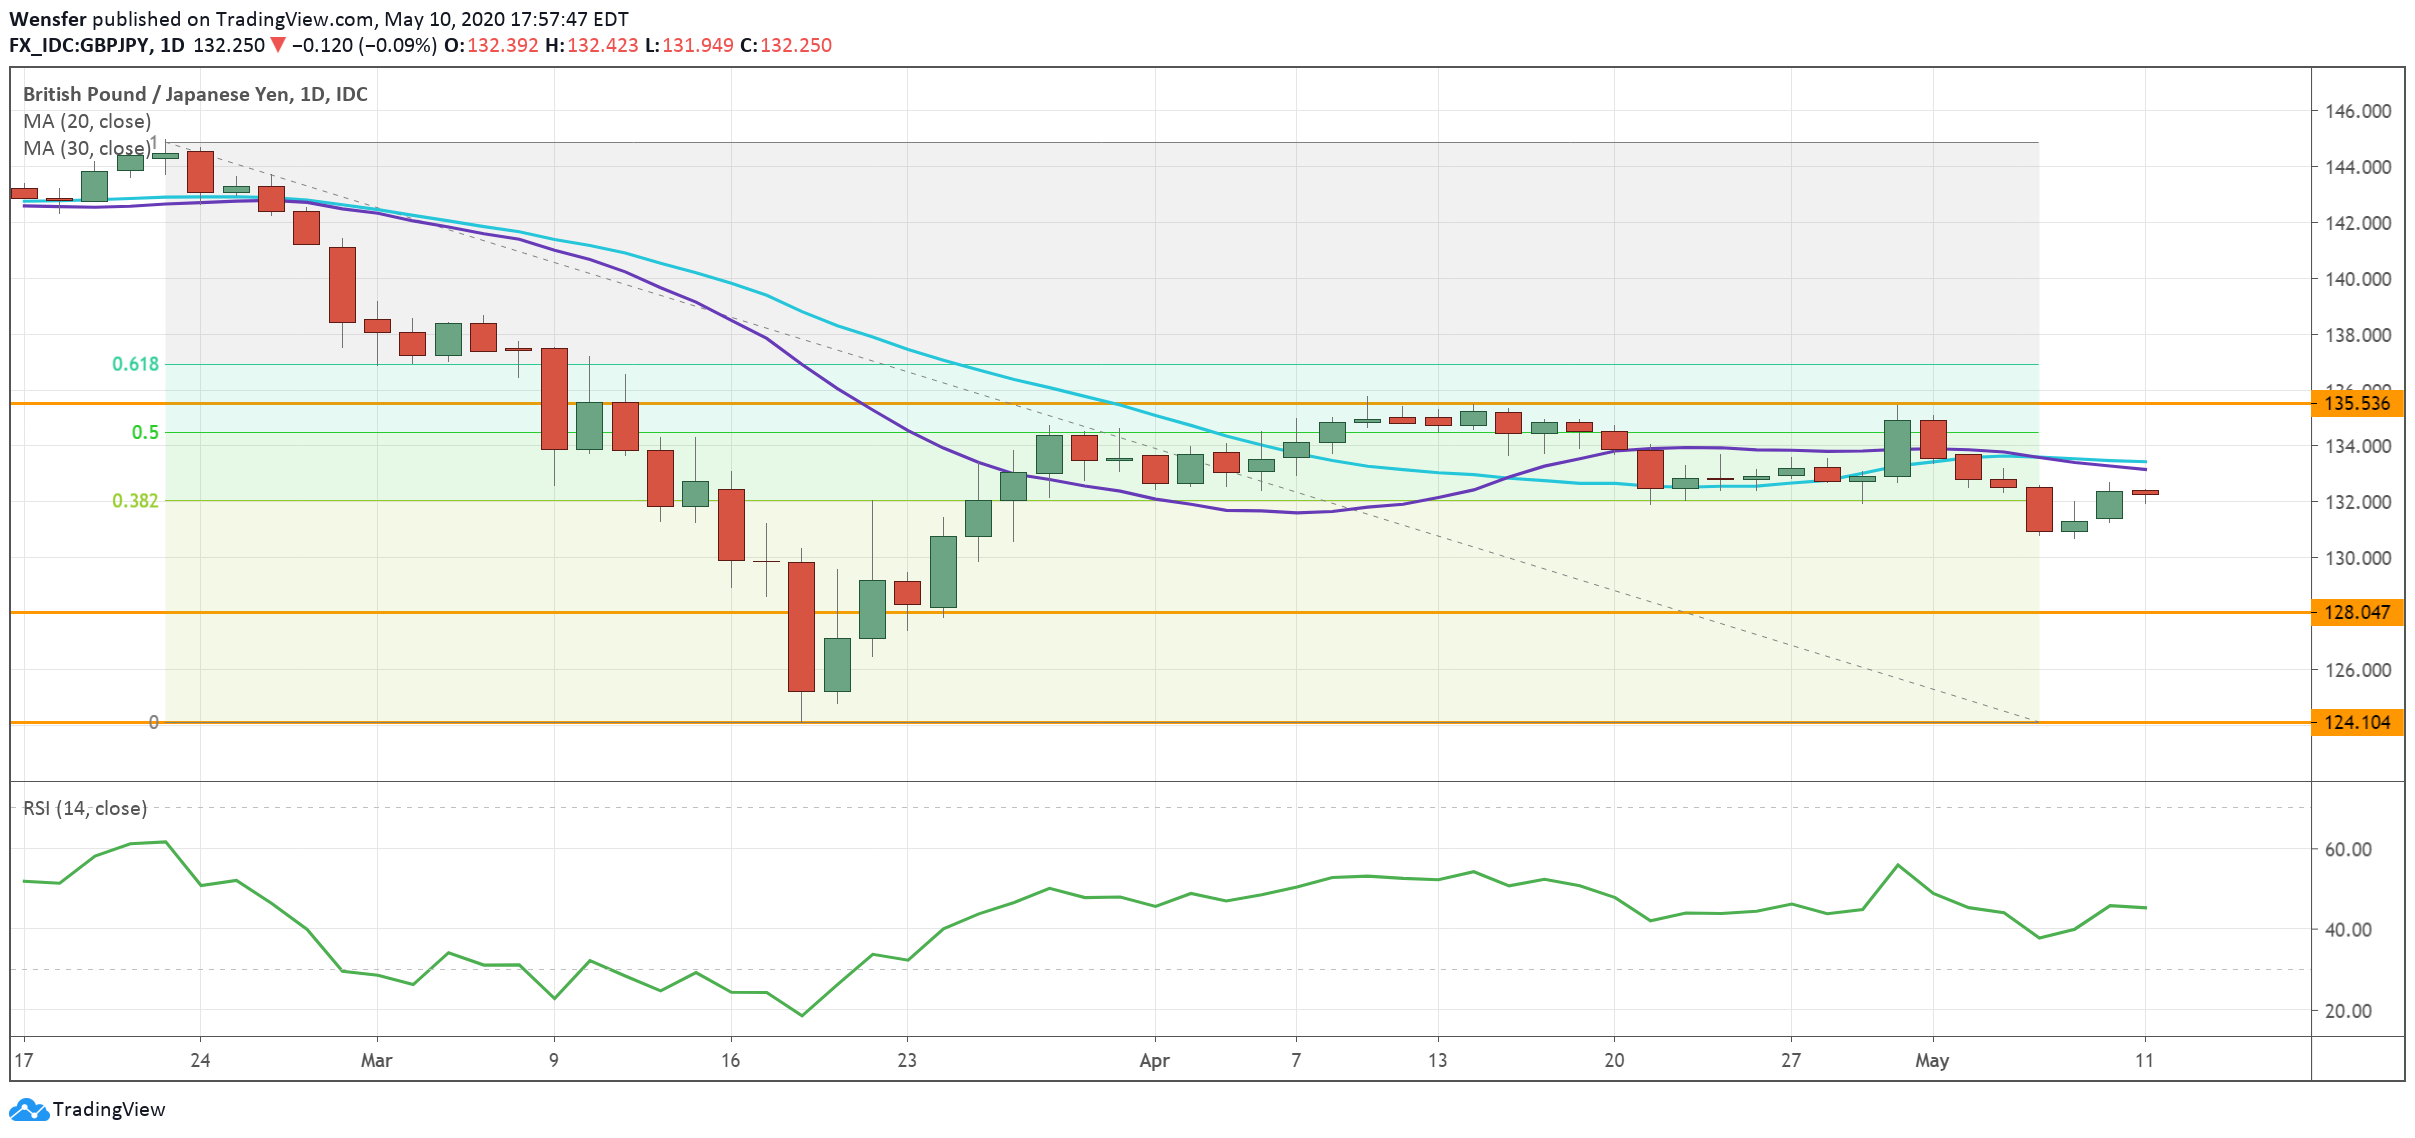Click the FX_IDC:GBPJPY symbol text
The image size is (2415, 1138).
pos(79,45)
